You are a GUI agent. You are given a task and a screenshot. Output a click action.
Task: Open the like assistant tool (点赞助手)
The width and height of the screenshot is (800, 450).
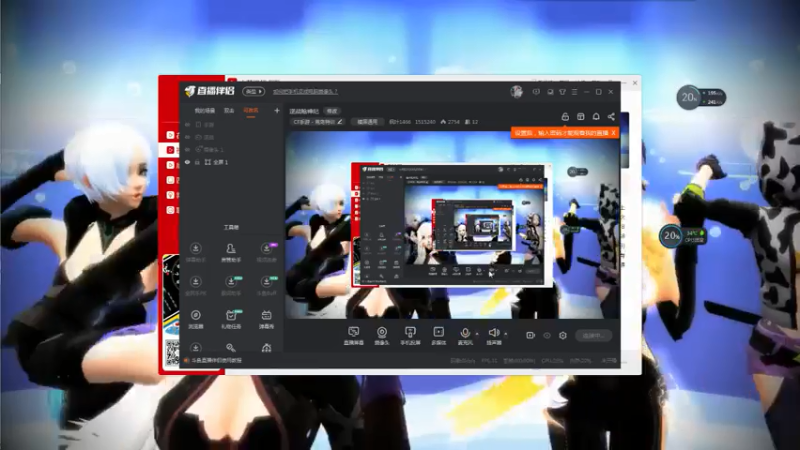231,252
